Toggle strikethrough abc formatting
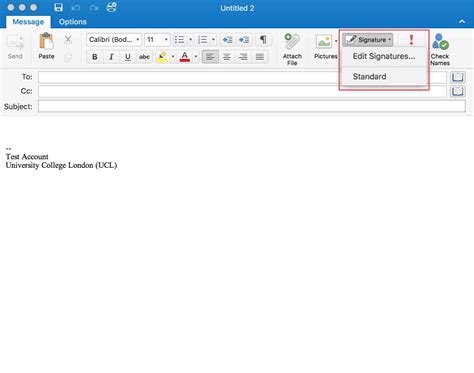 (x=144, y=57)
